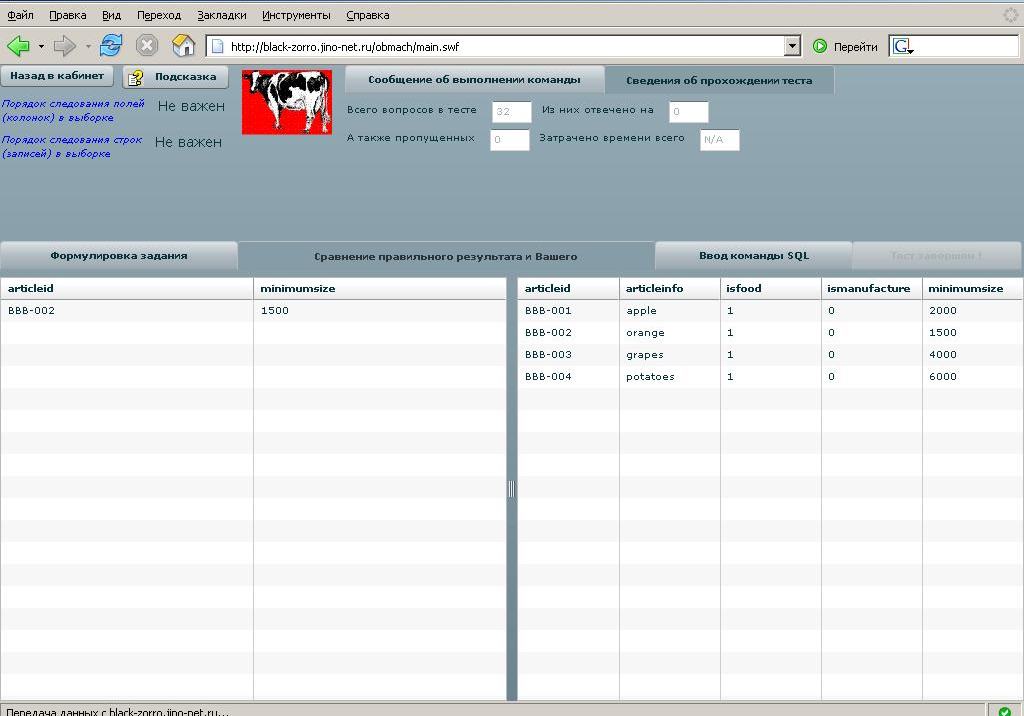Screen dimensions: 1024x716
Task: Click the browser Back arrow icon
Action: coord(18,46)
